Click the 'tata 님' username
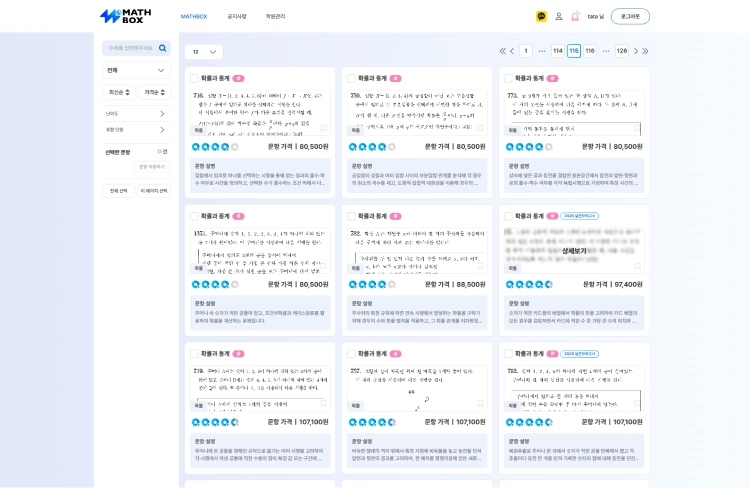Viewport: 750px width, 488px height. click(x=596, y=16)
